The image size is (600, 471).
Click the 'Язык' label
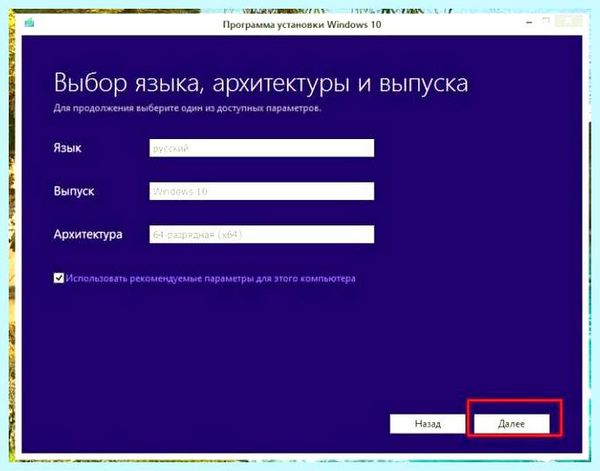pyautogui.click(x=67, y=148)
